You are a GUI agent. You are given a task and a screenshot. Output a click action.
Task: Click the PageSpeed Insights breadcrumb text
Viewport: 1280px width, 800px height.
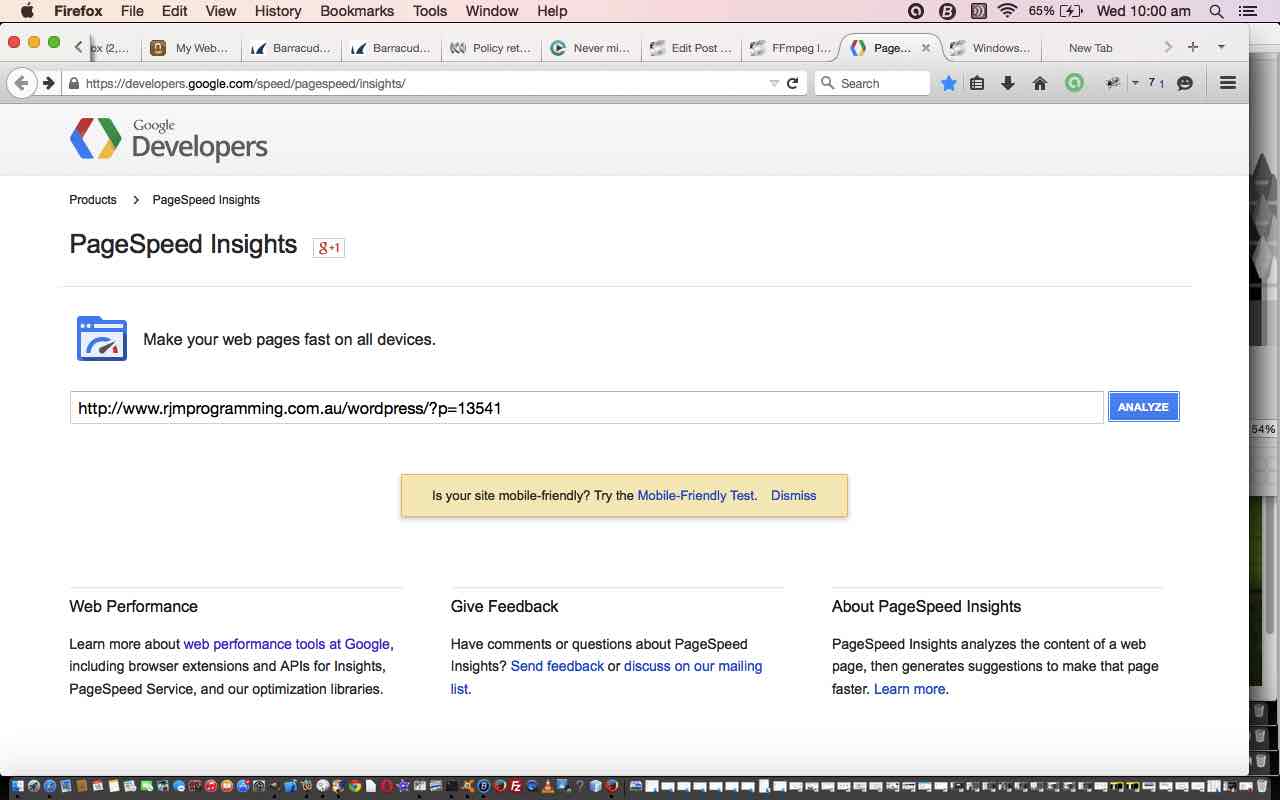coord(206,200)
